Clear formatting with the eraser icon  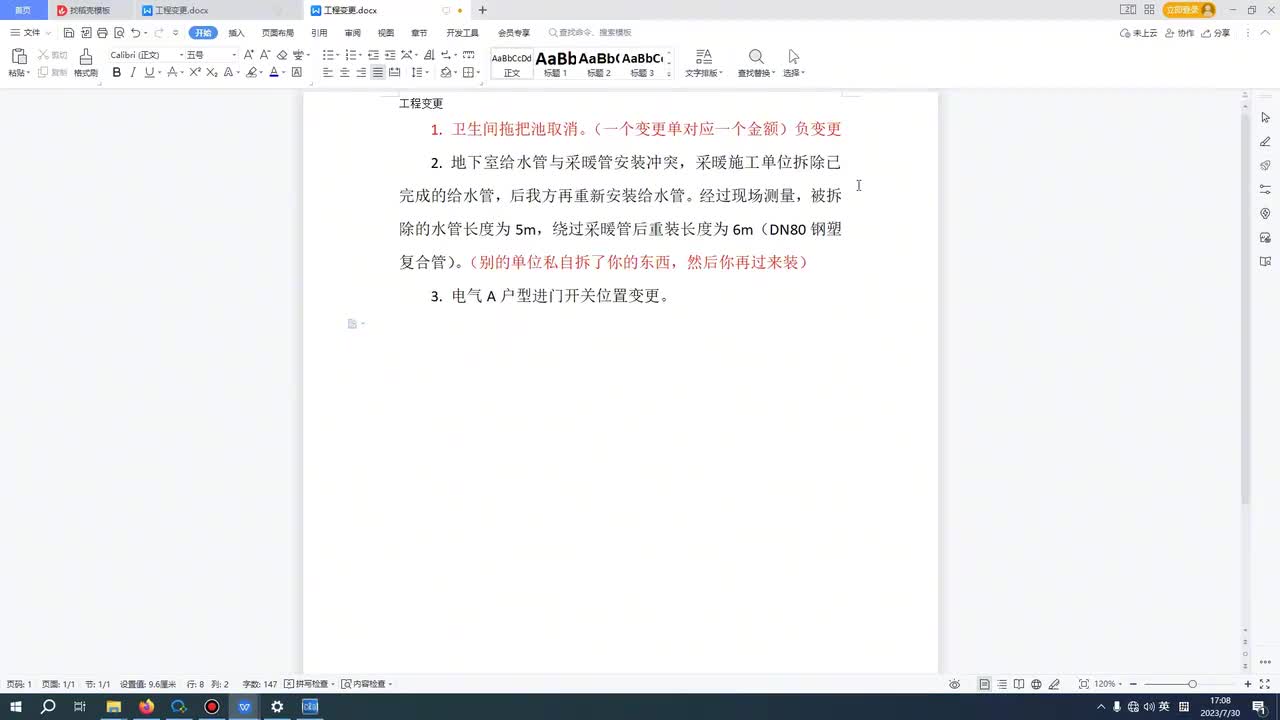click(x=282, y=55)
